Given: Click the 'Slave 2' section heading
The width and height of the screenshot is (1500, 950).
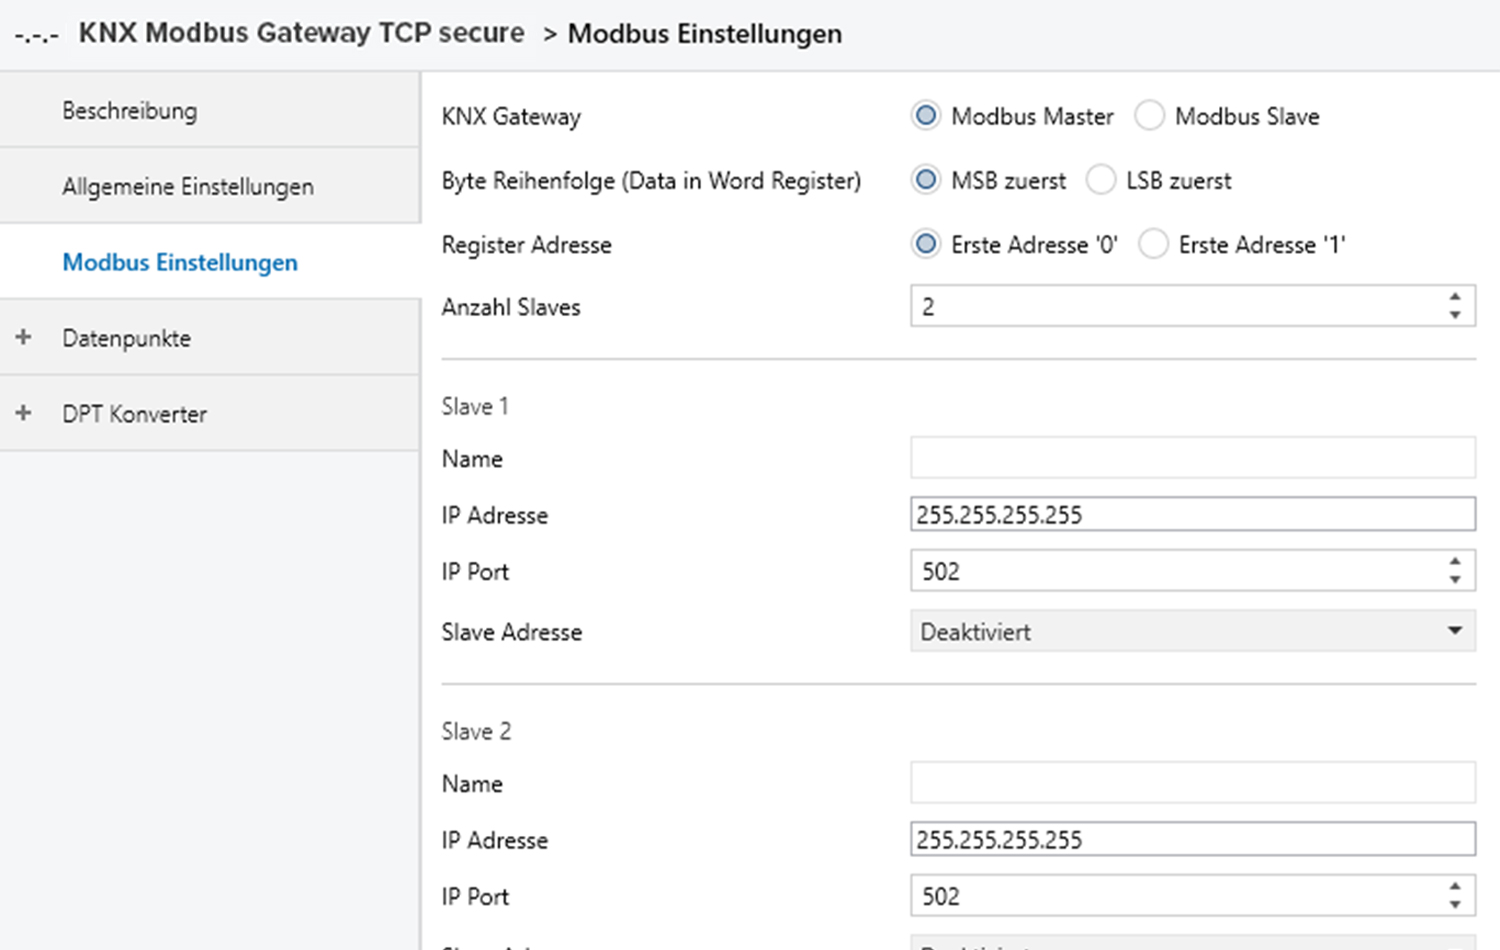Looking at the screenshot, I should 476,731.
